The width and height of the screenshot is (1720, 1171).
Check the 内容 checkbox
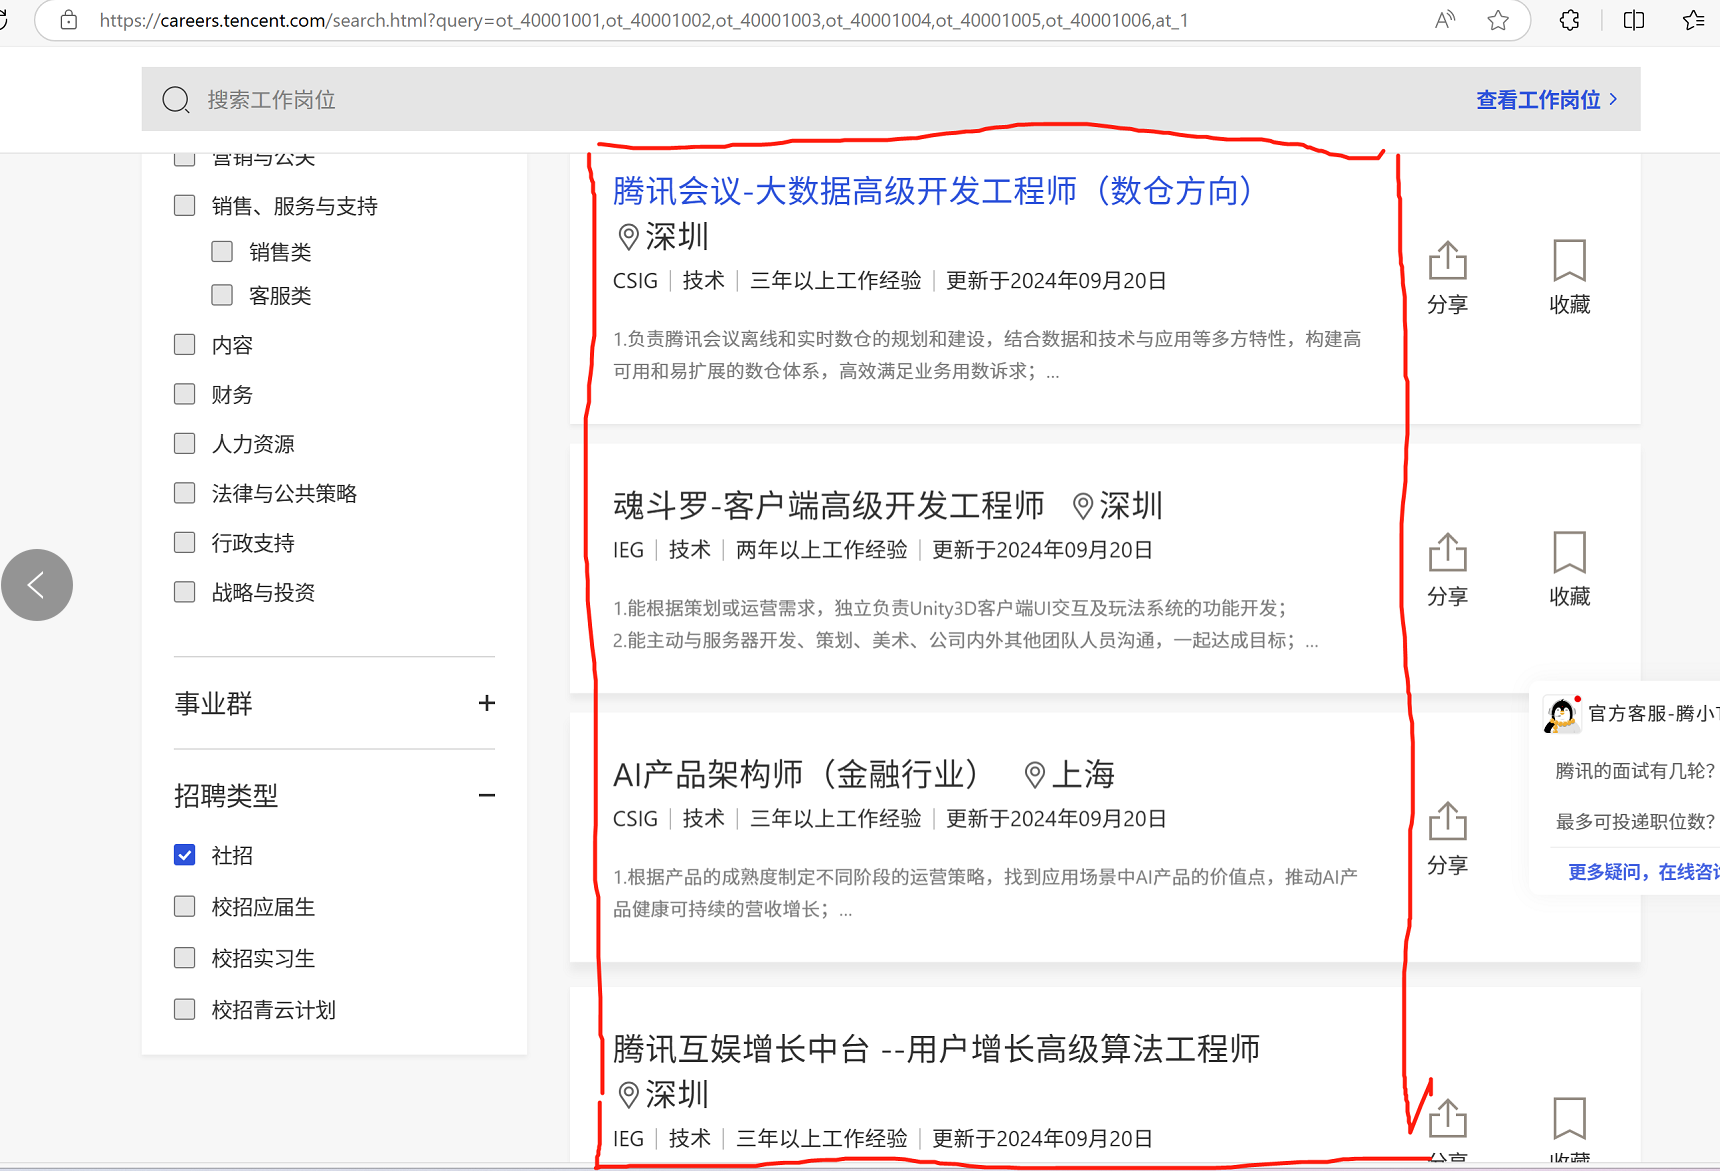[x=185, y=344]
